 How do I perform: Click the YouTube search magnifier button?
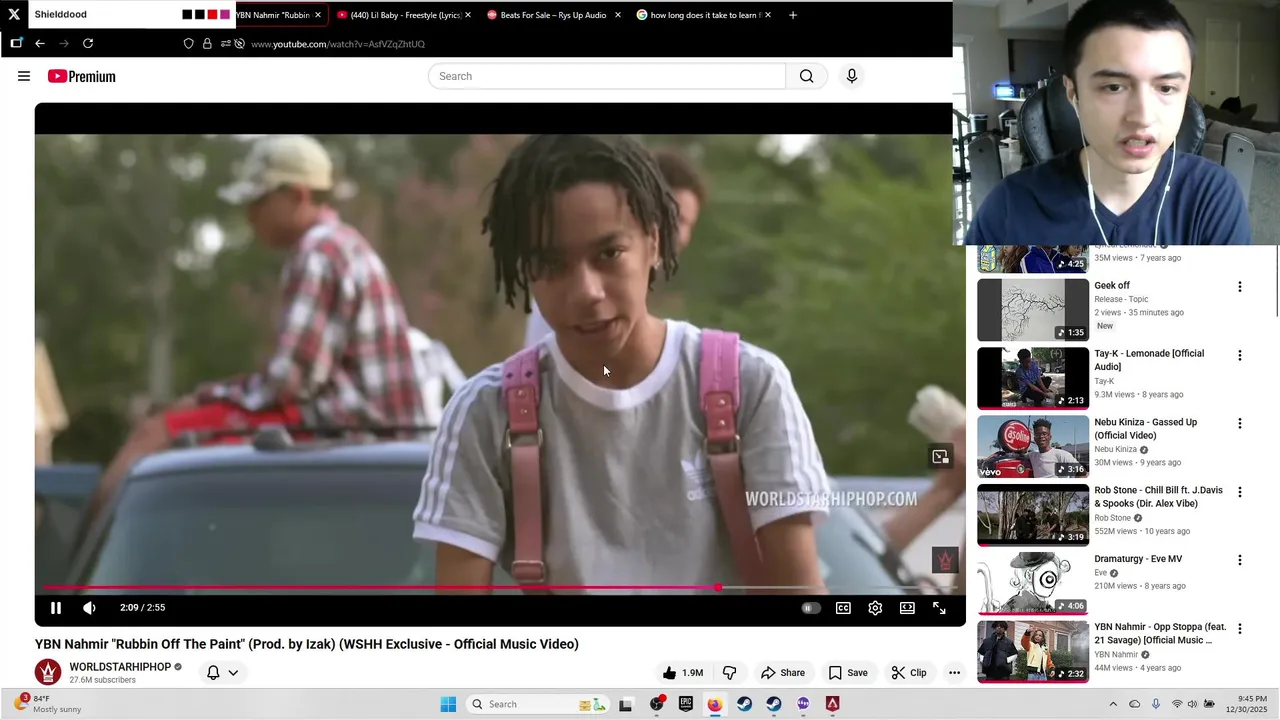(806, 76)
